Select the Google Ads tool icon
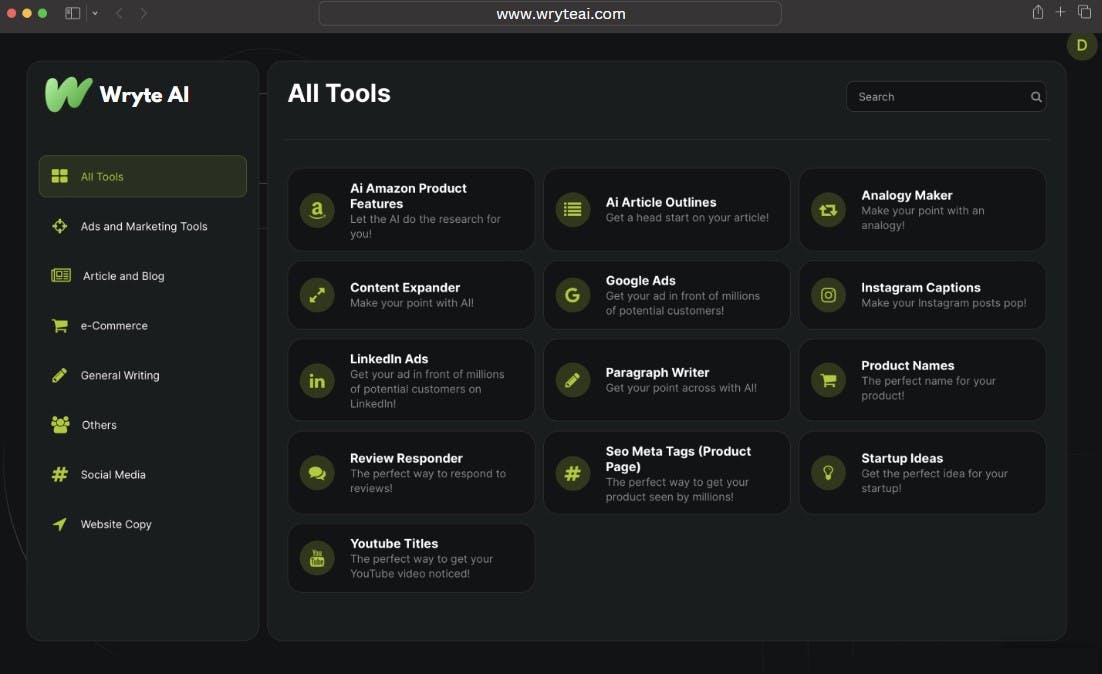The image size is (1102, 674). click(572, 295)
